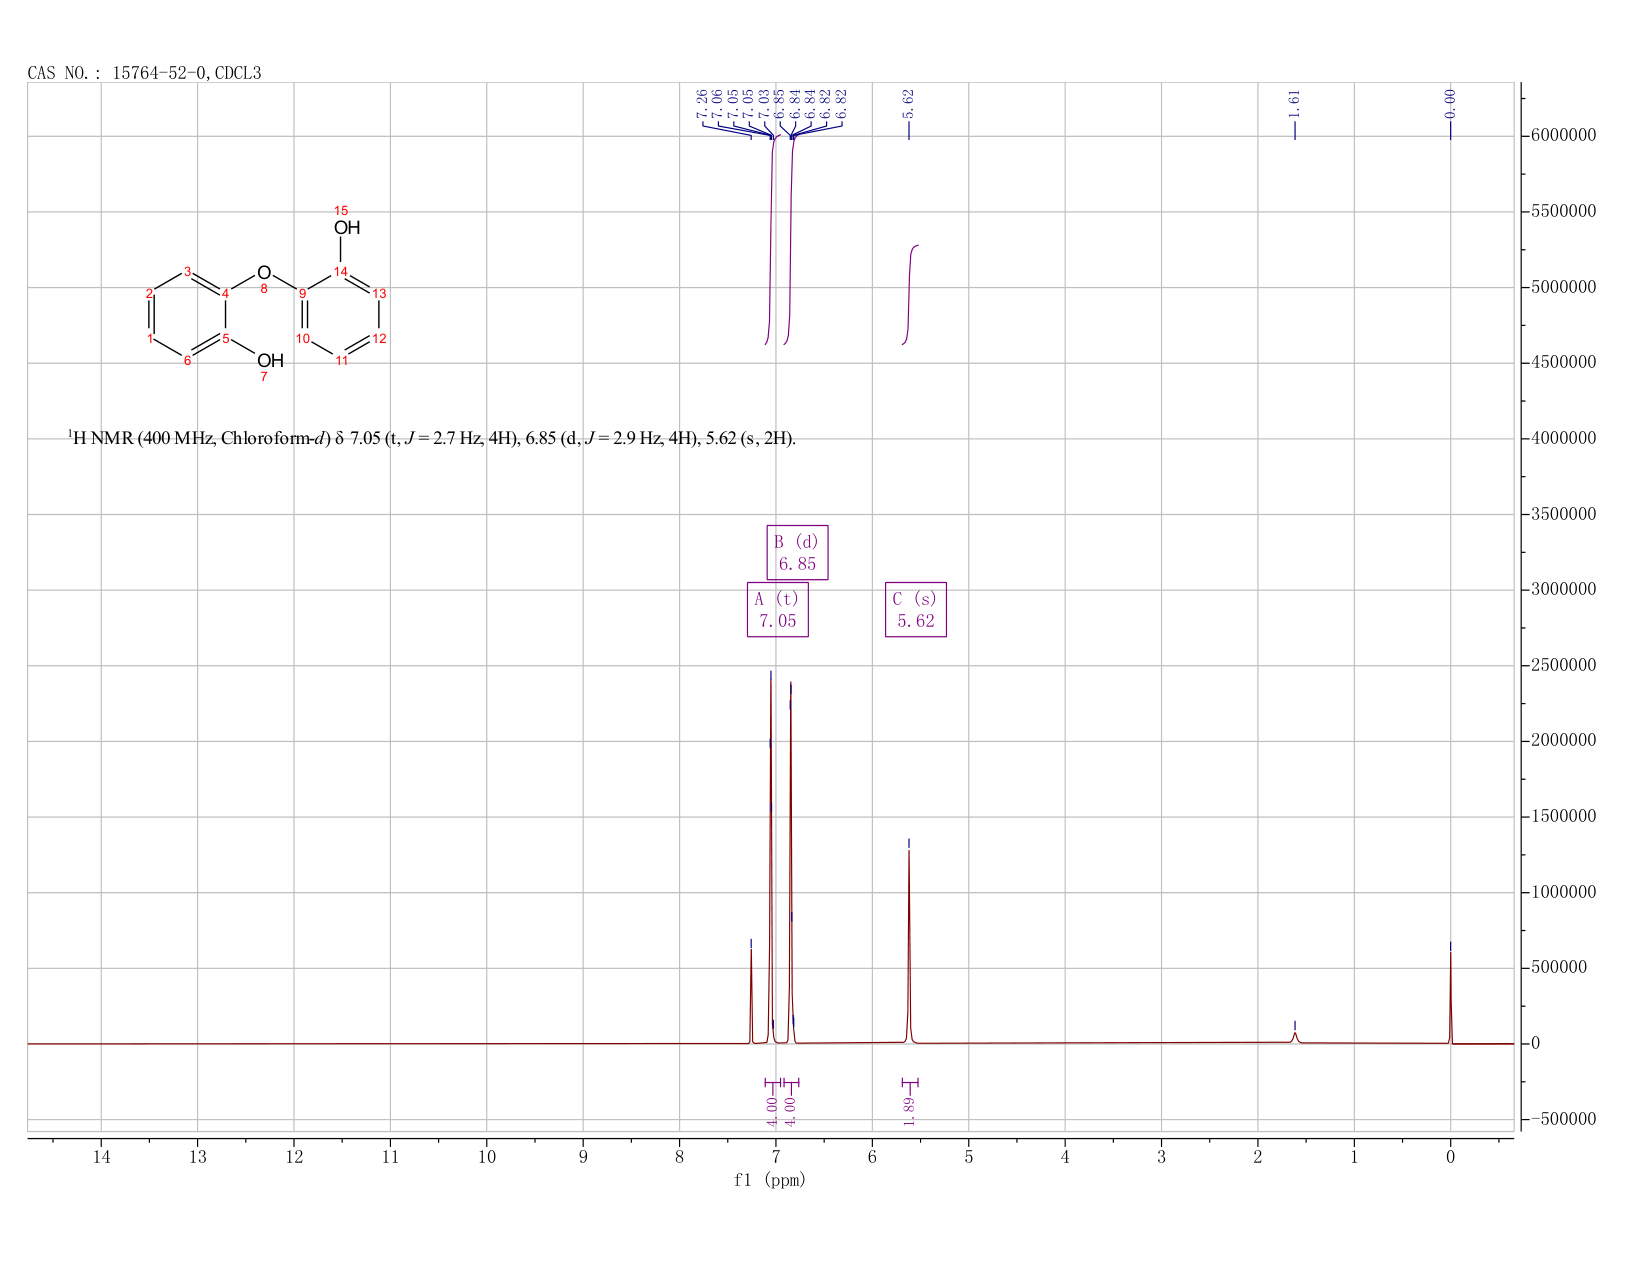1650x1275 pixels.
Task: Click the A (t) 7.05 multiplet label box
Action: tap(778, 610)
